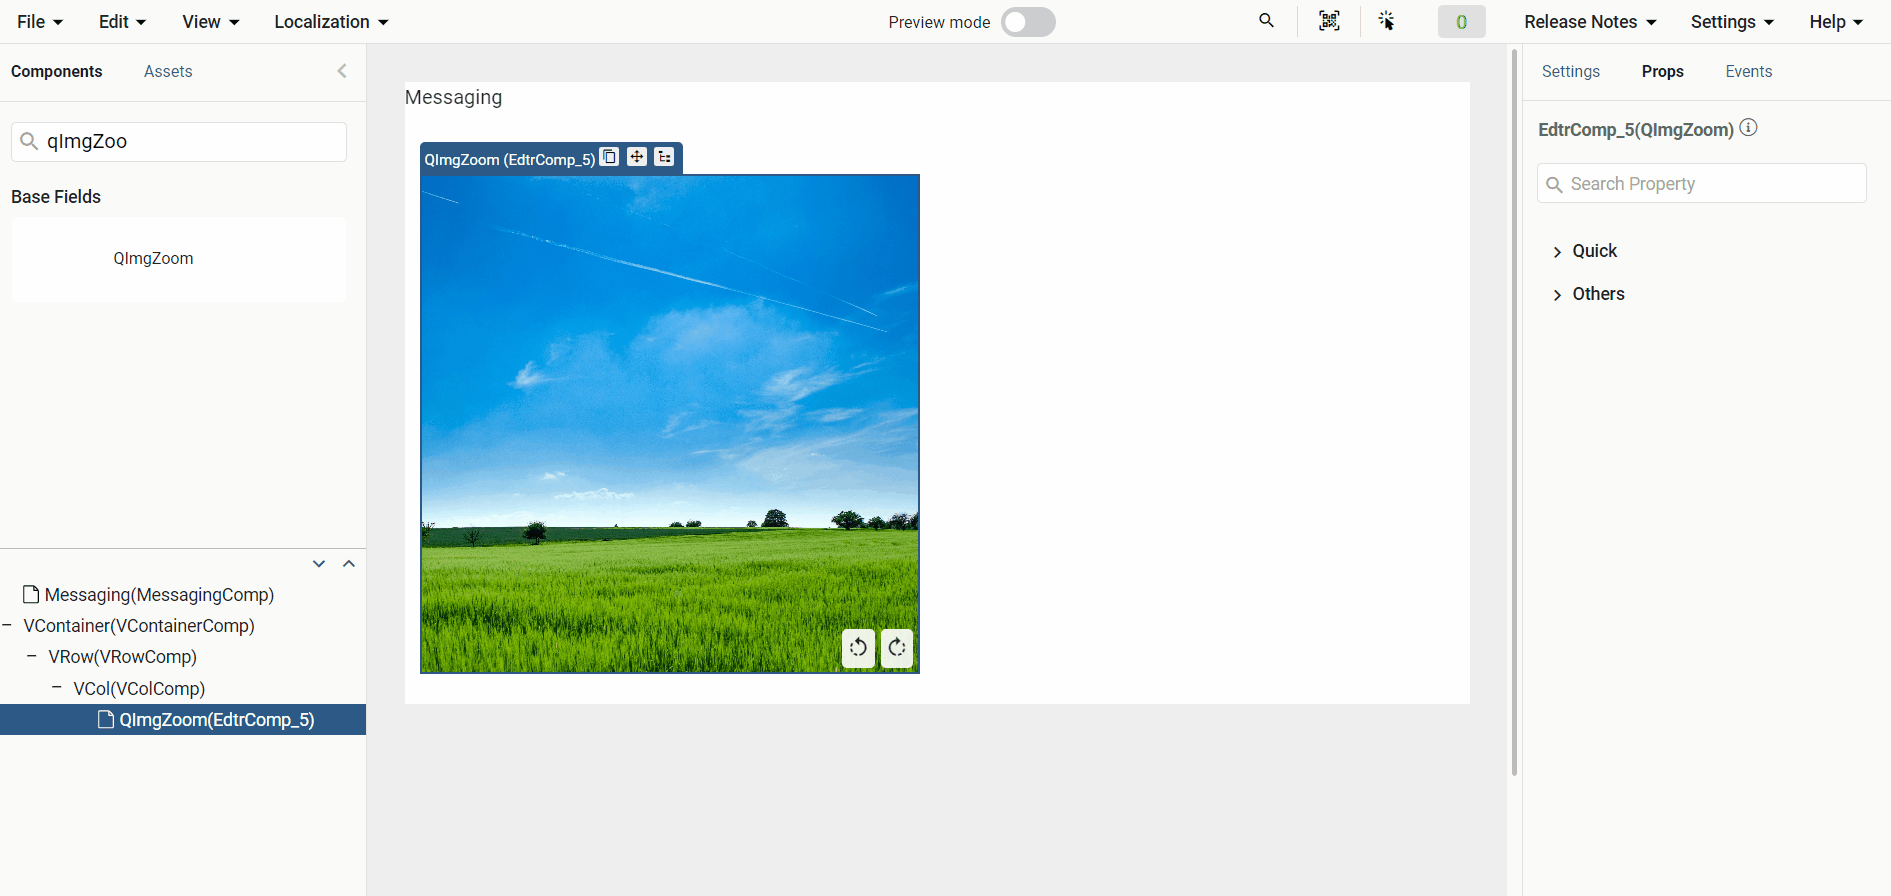
Task: Rotate the image counter-clockwise
Action: click(x=858, y=648)
